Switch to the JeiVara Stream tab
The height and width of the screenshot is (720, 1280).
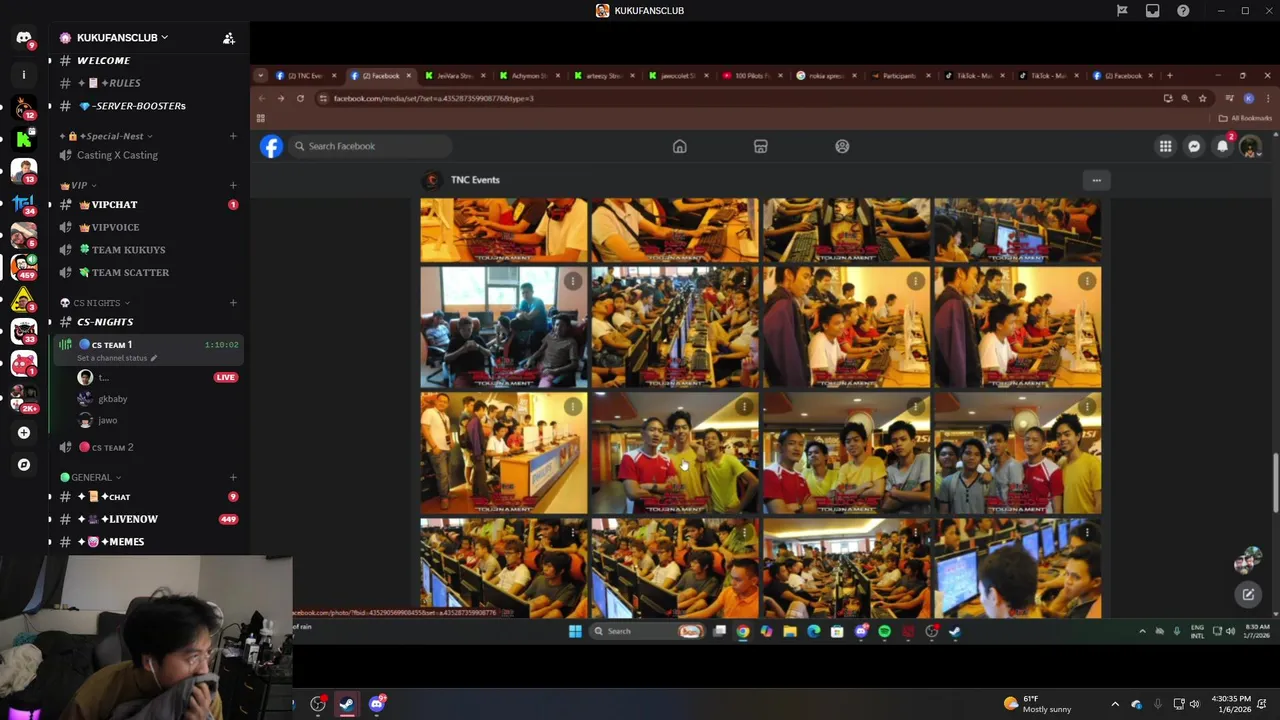point(455,76)
